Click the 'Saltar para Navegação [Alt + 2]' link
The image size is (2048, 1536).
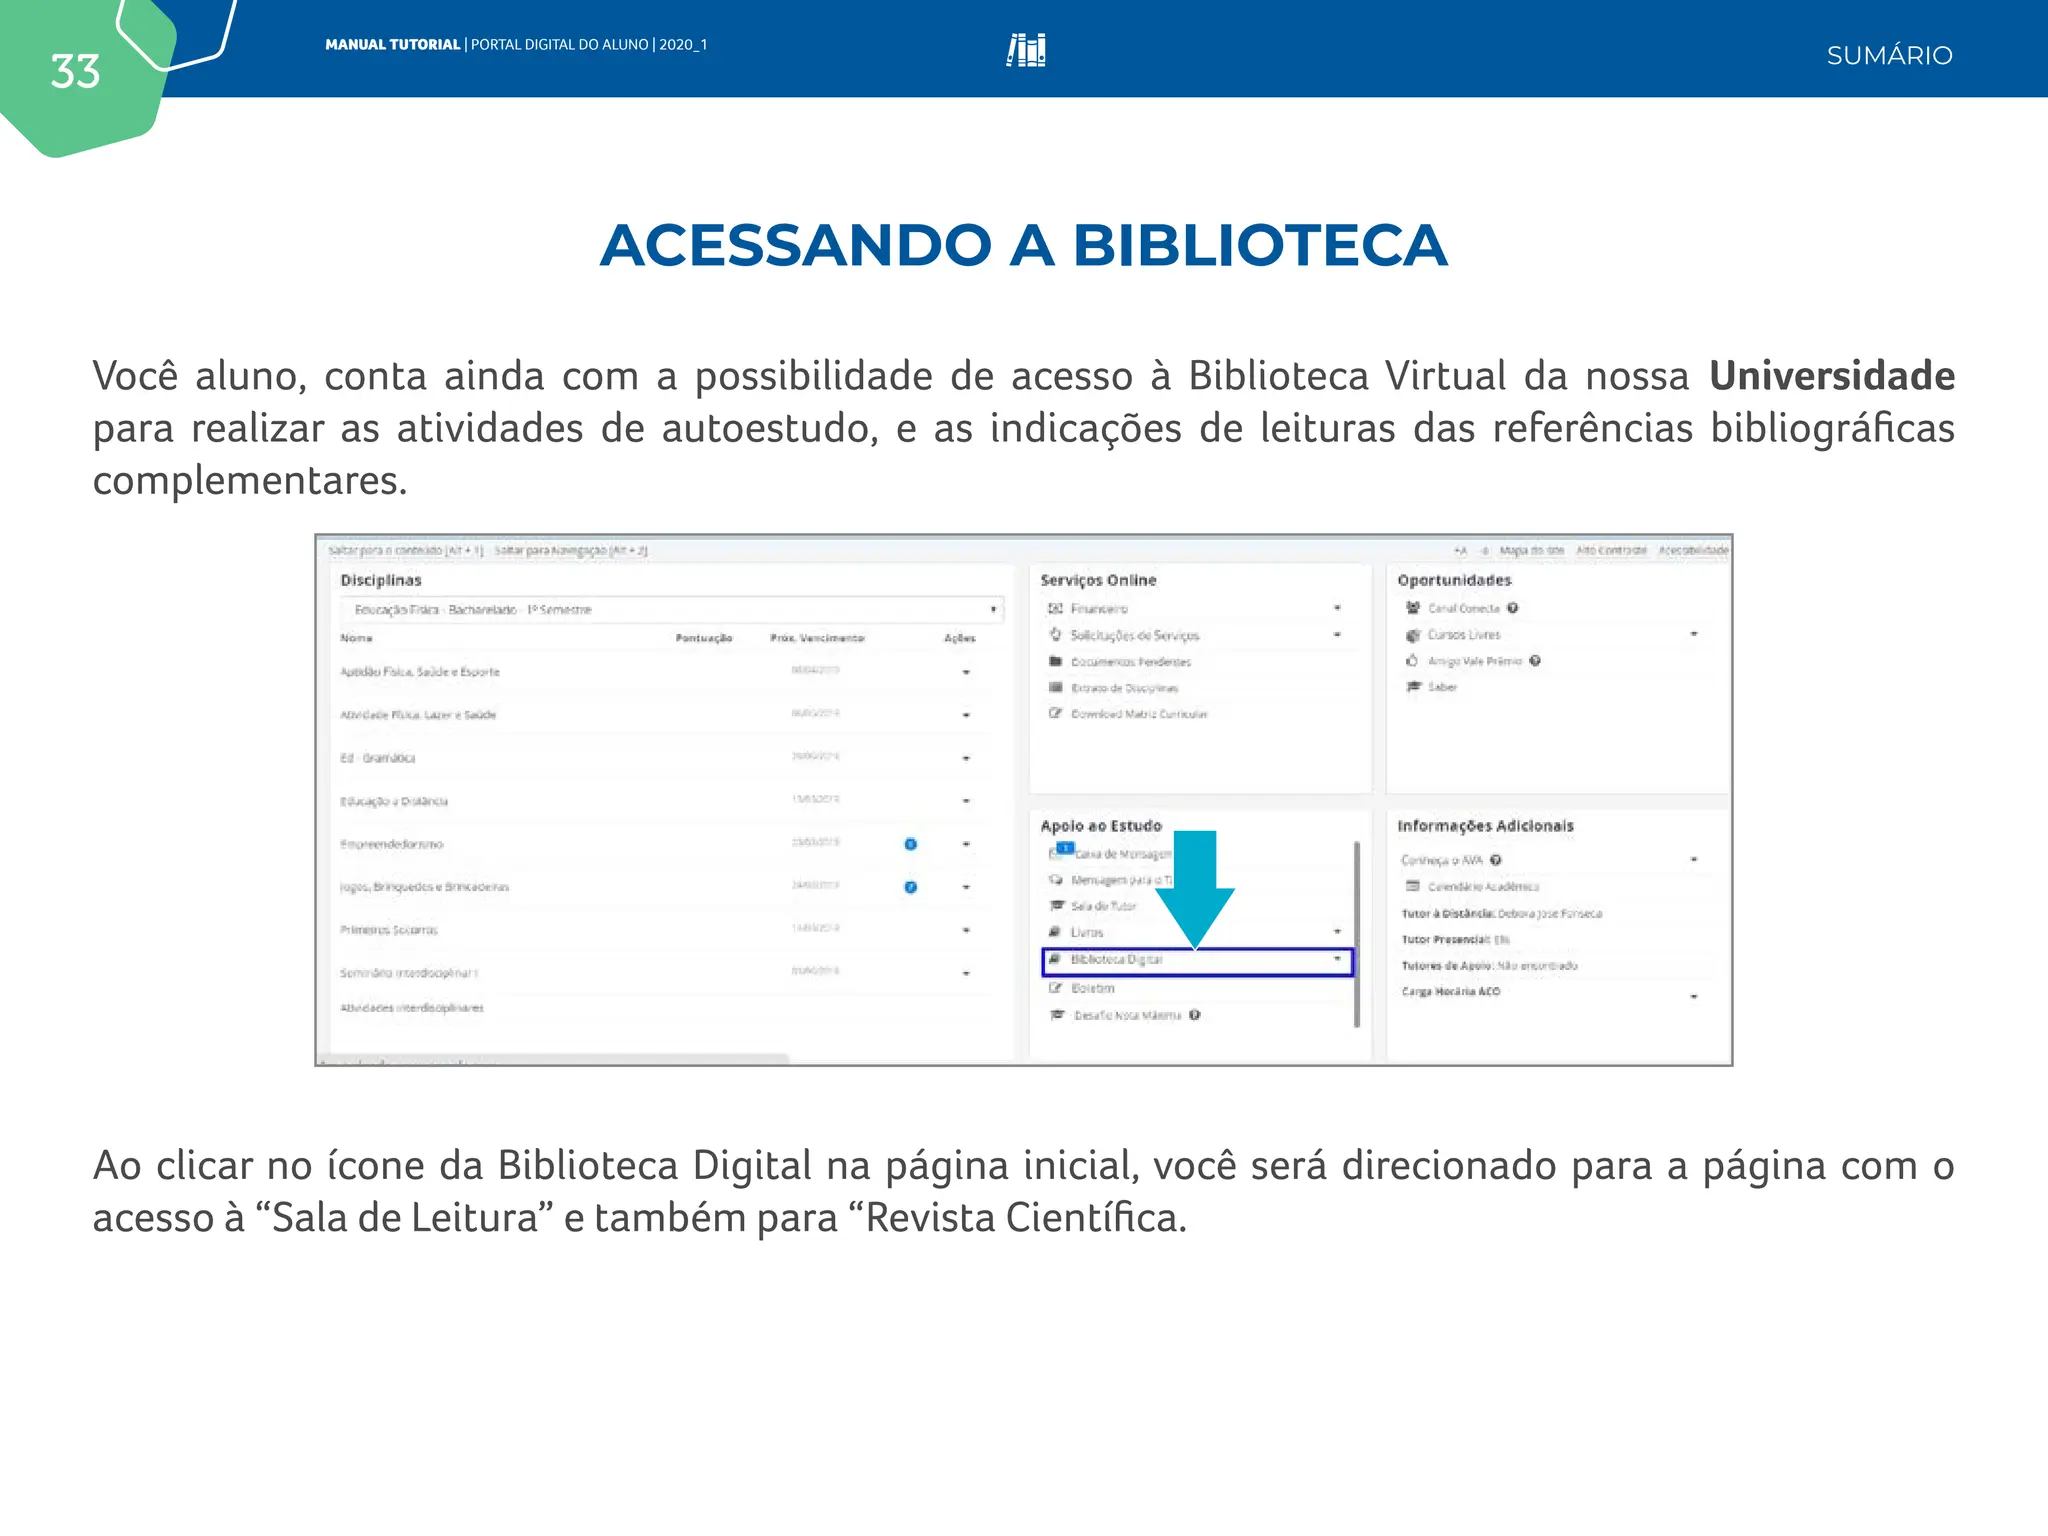point(571,550)
